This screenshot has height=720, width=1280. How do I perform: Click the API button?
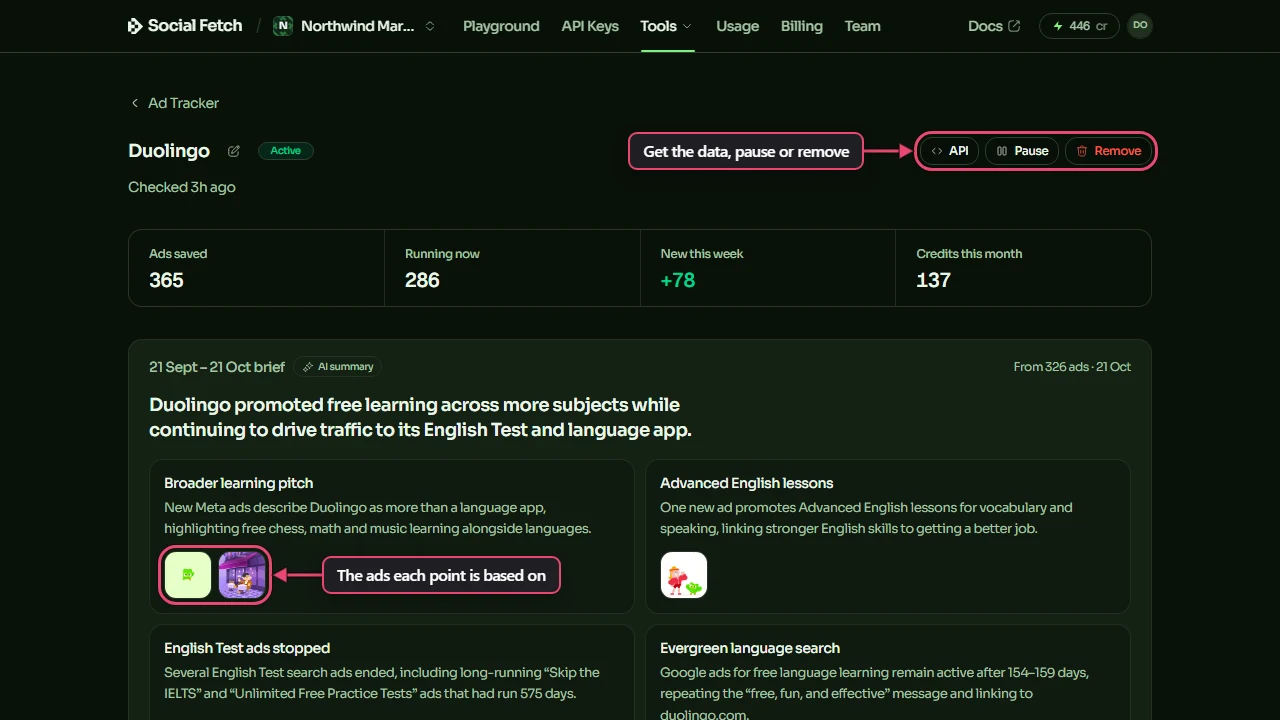tap(950, 151)
